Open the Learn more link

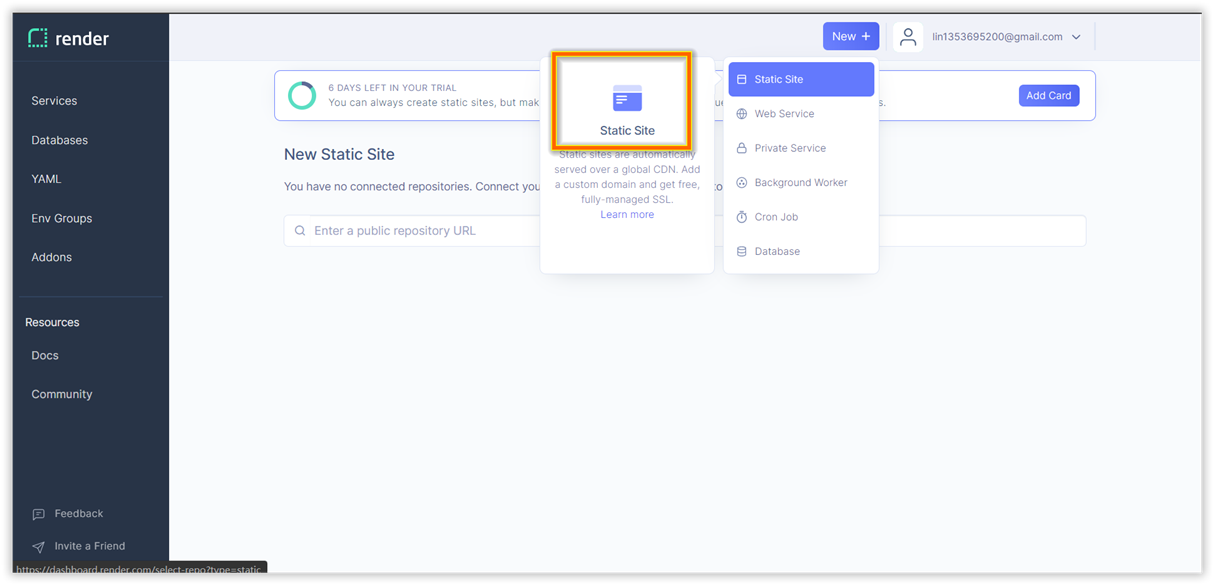tap(627, 214)
